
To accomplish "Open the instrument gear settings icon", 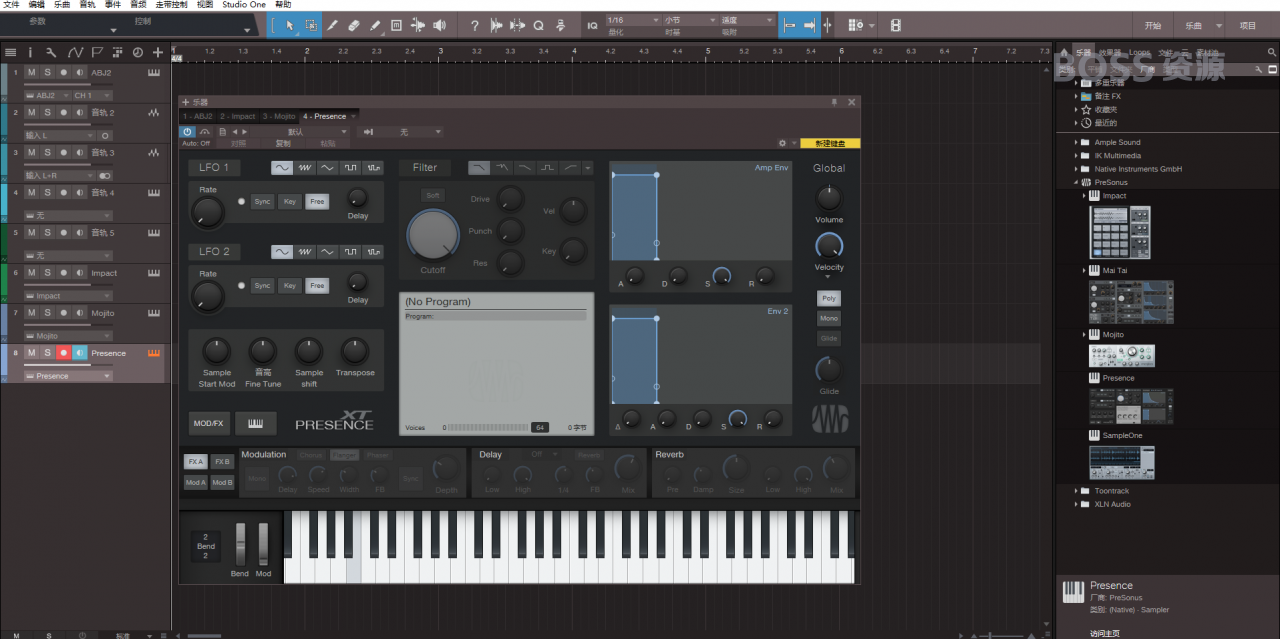I will click(782, 144).
